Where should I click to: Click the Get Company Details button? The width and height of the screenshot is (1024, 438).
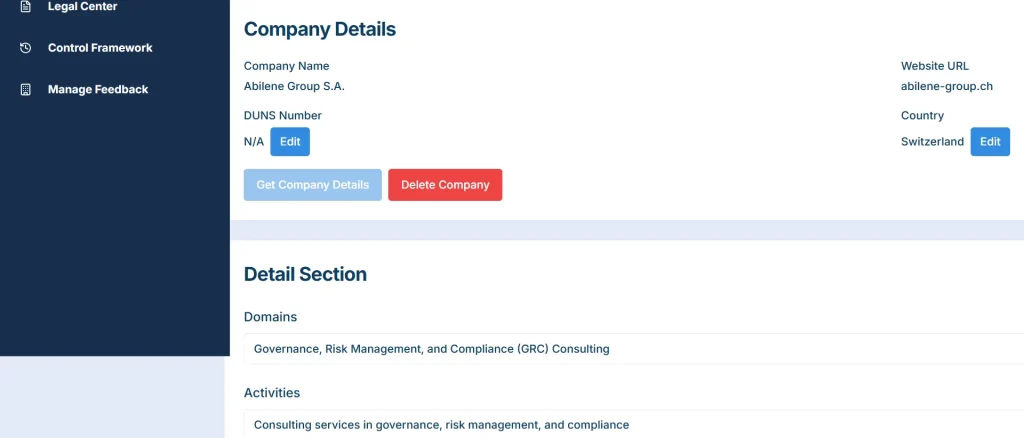[313, 185]
